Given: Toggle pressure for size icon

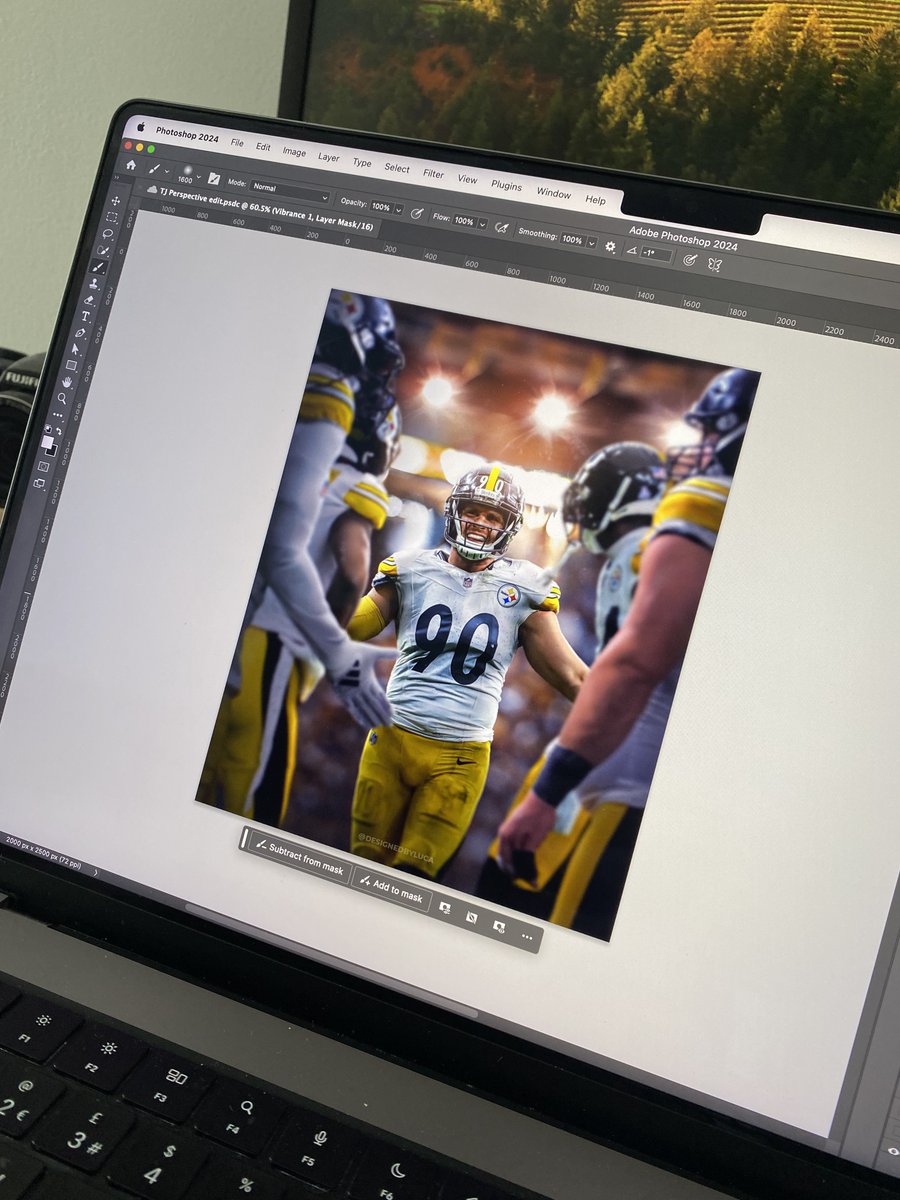Looking at the screenshot, I should (x=690, y=260).
